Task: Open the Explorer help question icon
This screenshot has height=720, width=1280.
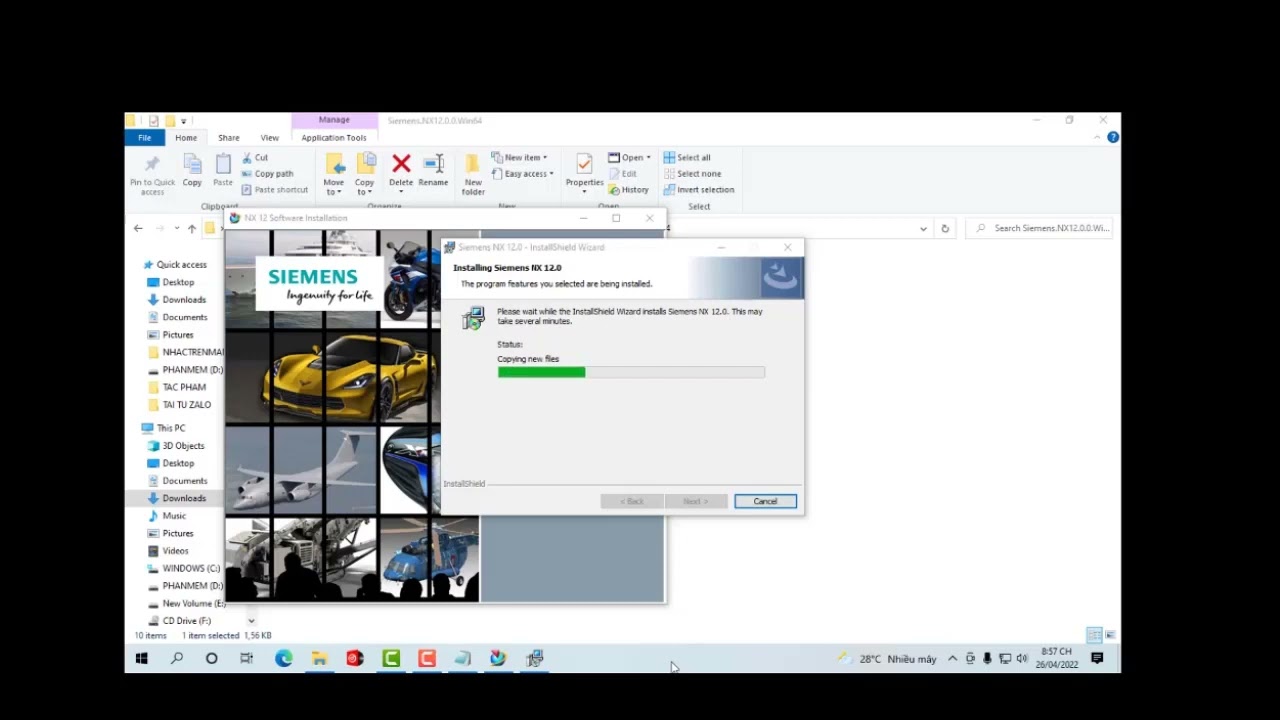Action: click(x=1113, y=137)
